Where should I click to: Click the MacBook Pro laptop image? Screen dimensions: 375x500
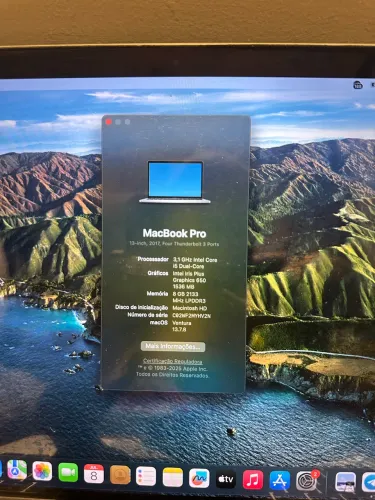coord(175,182)
